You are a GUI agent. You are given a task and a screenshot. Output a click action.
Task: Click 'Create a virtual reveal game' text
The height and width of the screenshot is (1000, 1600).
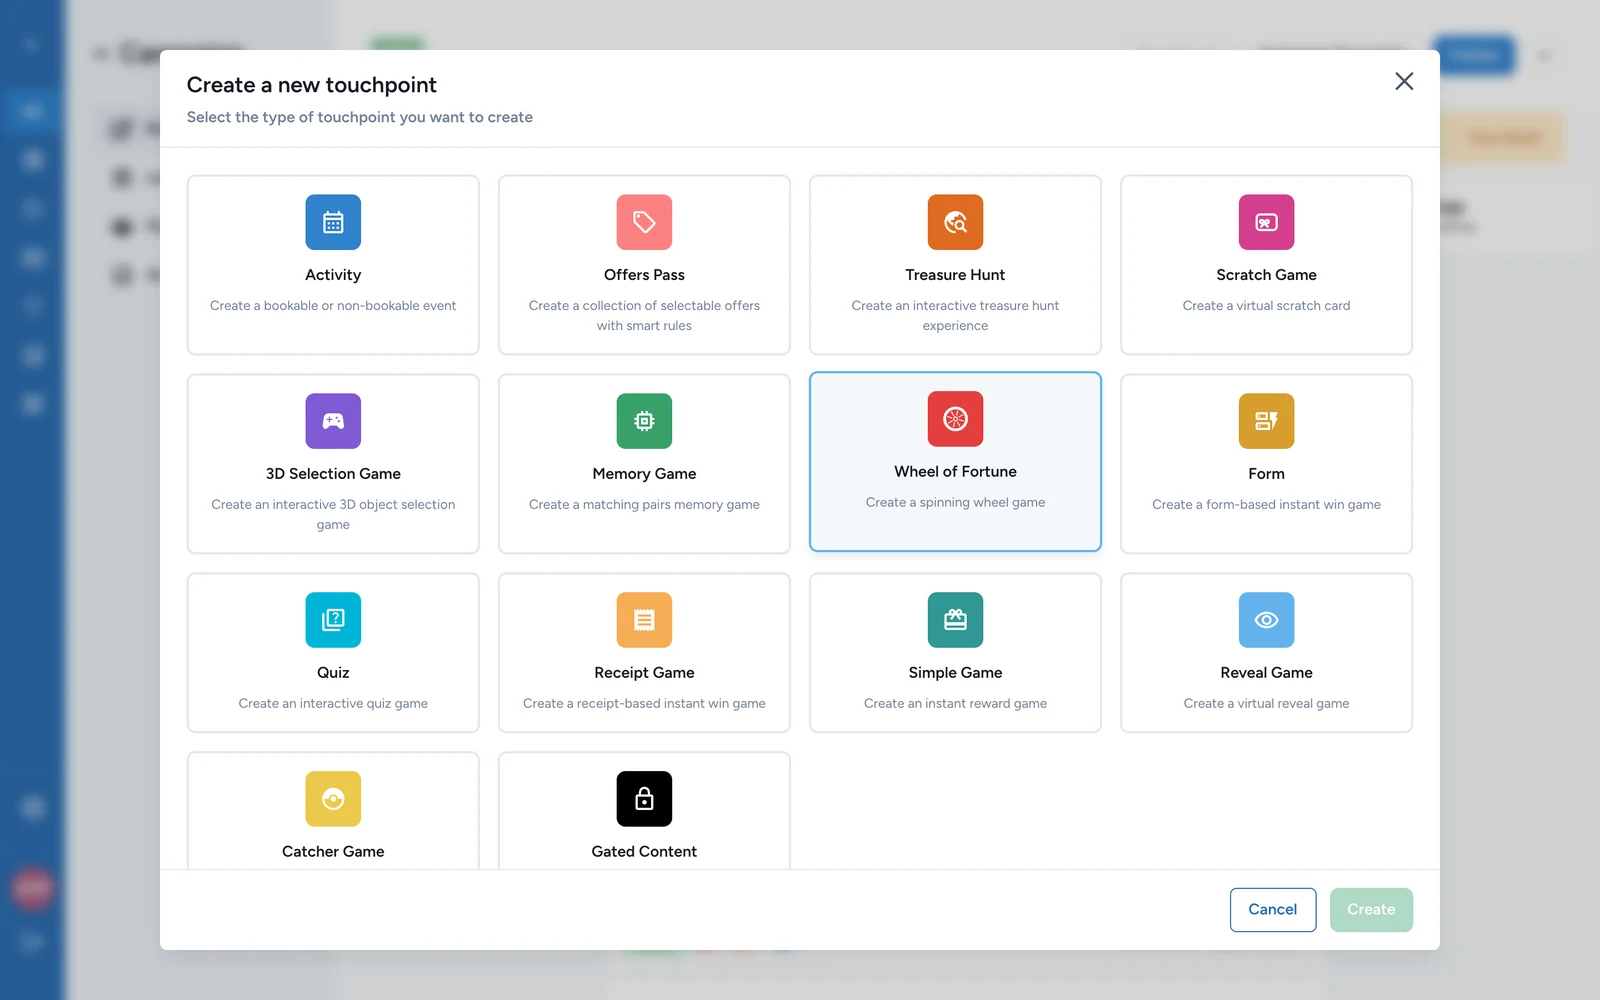[x=1266, y=704]
